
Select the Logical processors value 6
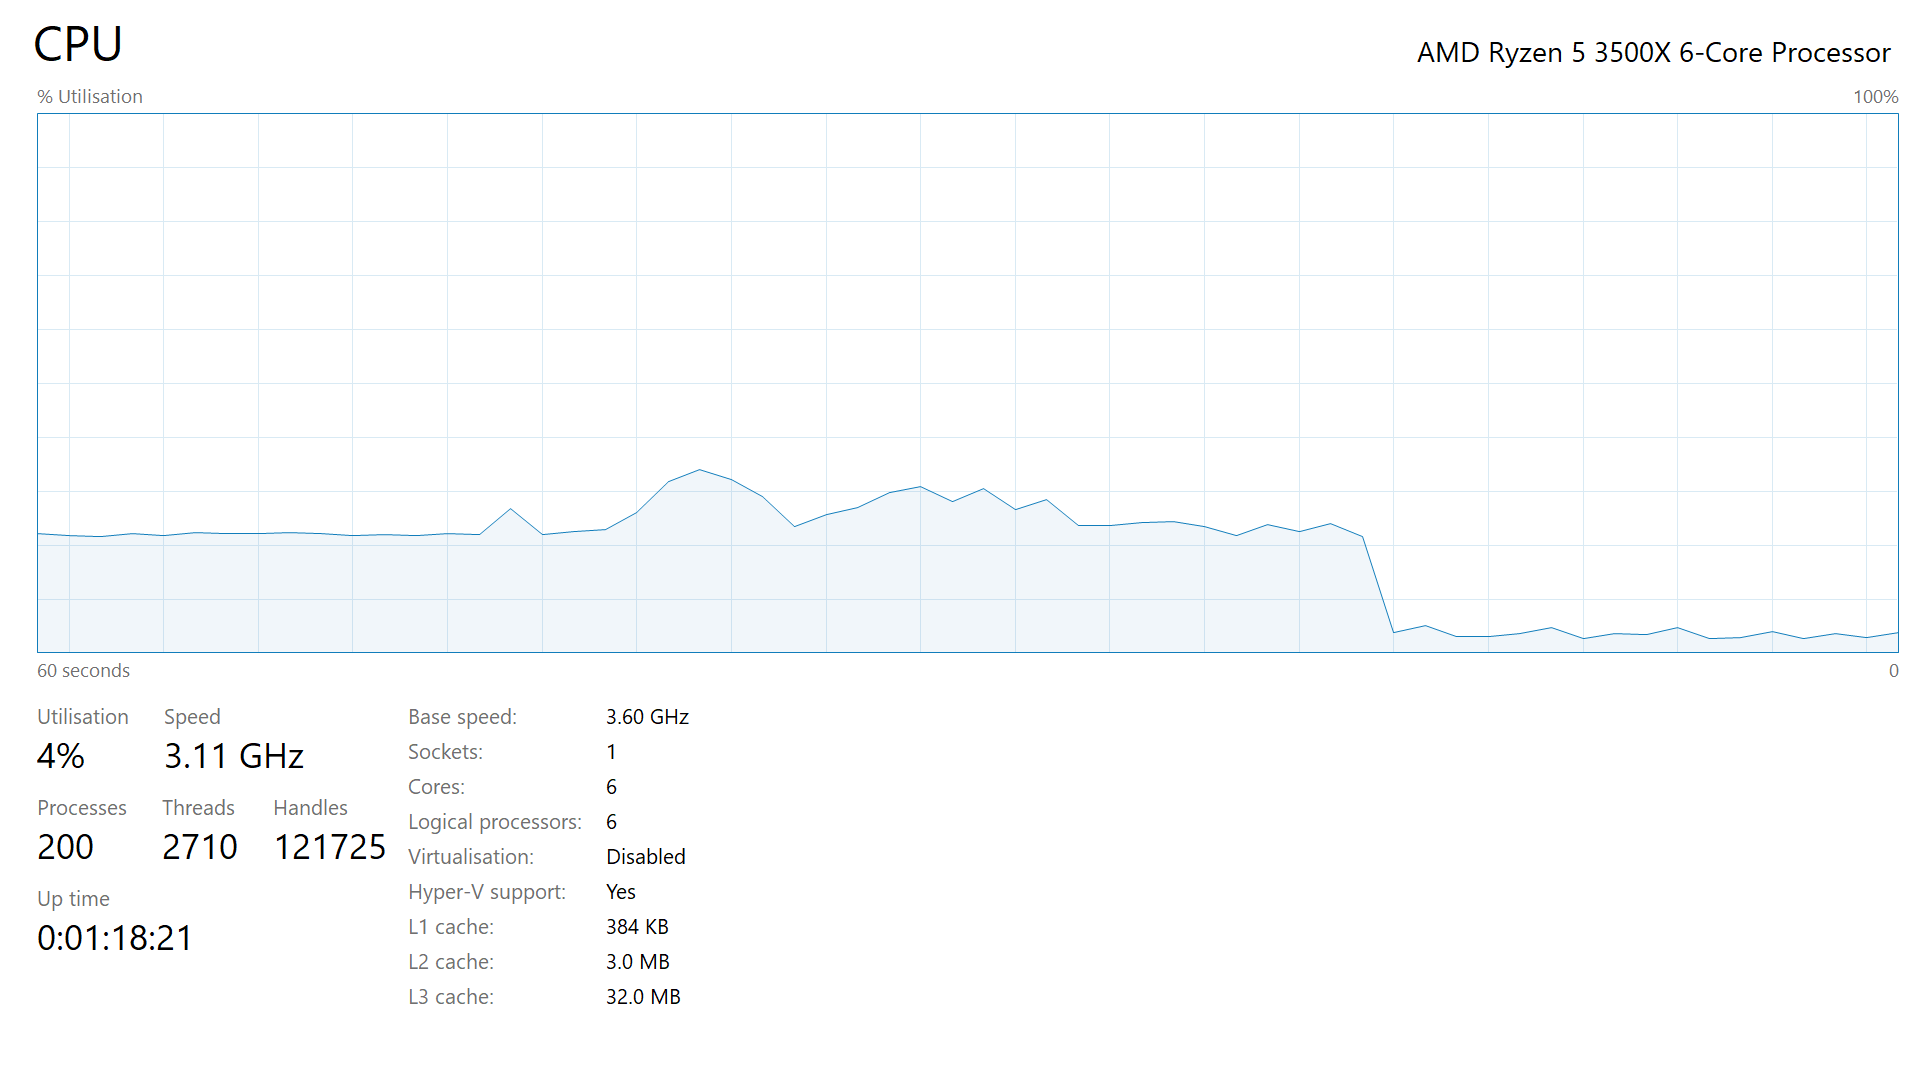[x=611, y=822]
